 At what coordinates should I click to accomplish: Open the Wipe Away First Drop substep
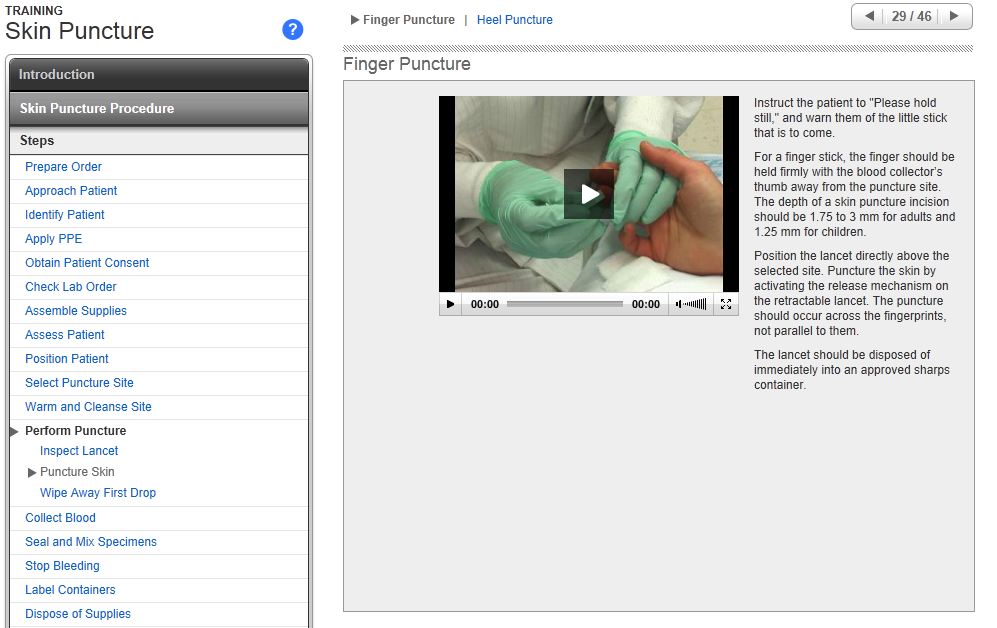[x=98, y=493]
